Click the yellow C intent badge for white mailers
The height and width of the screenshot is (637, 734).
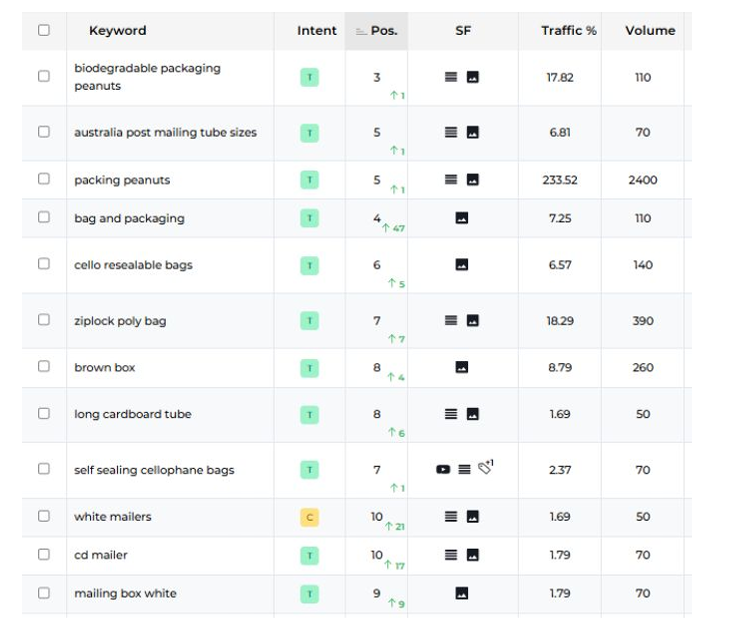point(310,517)
